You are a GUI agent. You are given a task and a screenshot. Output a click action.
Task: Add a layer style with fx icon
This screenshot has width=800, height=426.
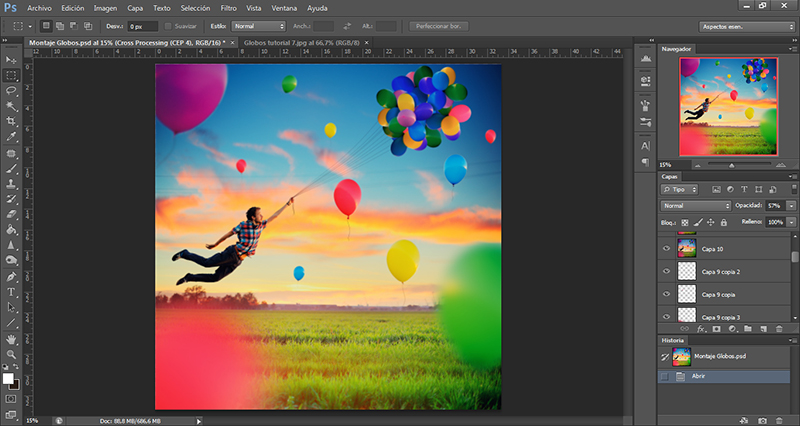701,329
